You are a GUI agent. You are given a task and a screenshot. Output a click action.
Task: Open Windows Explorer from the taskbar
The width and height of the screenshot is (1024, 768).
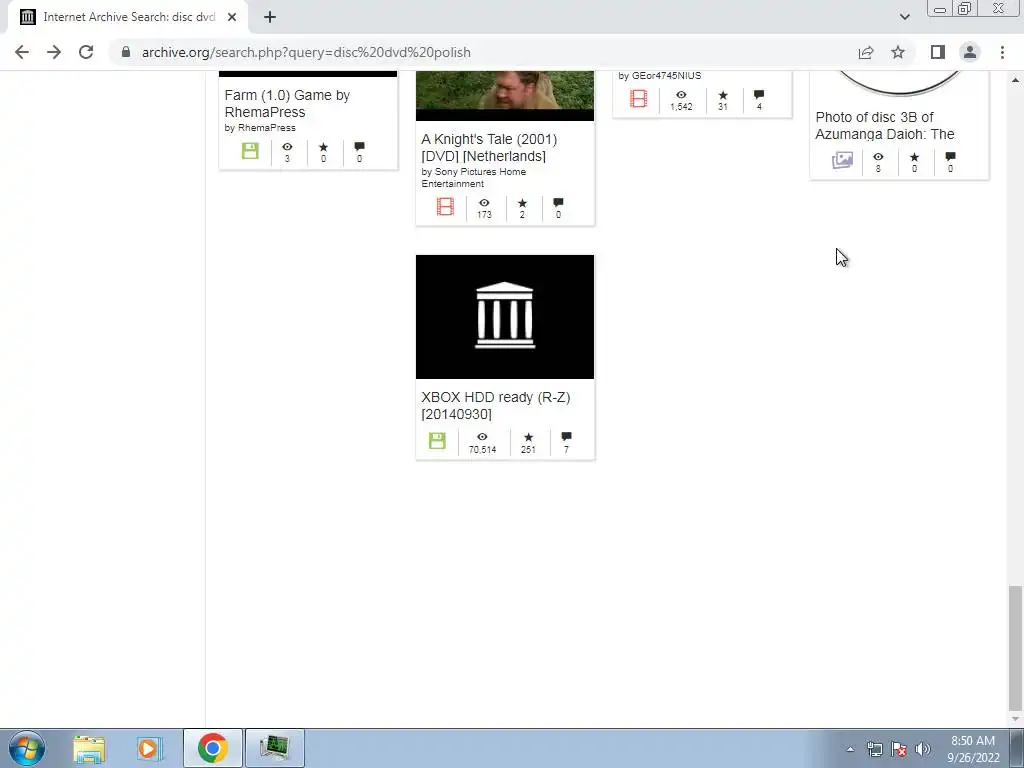tap(89, 748)
